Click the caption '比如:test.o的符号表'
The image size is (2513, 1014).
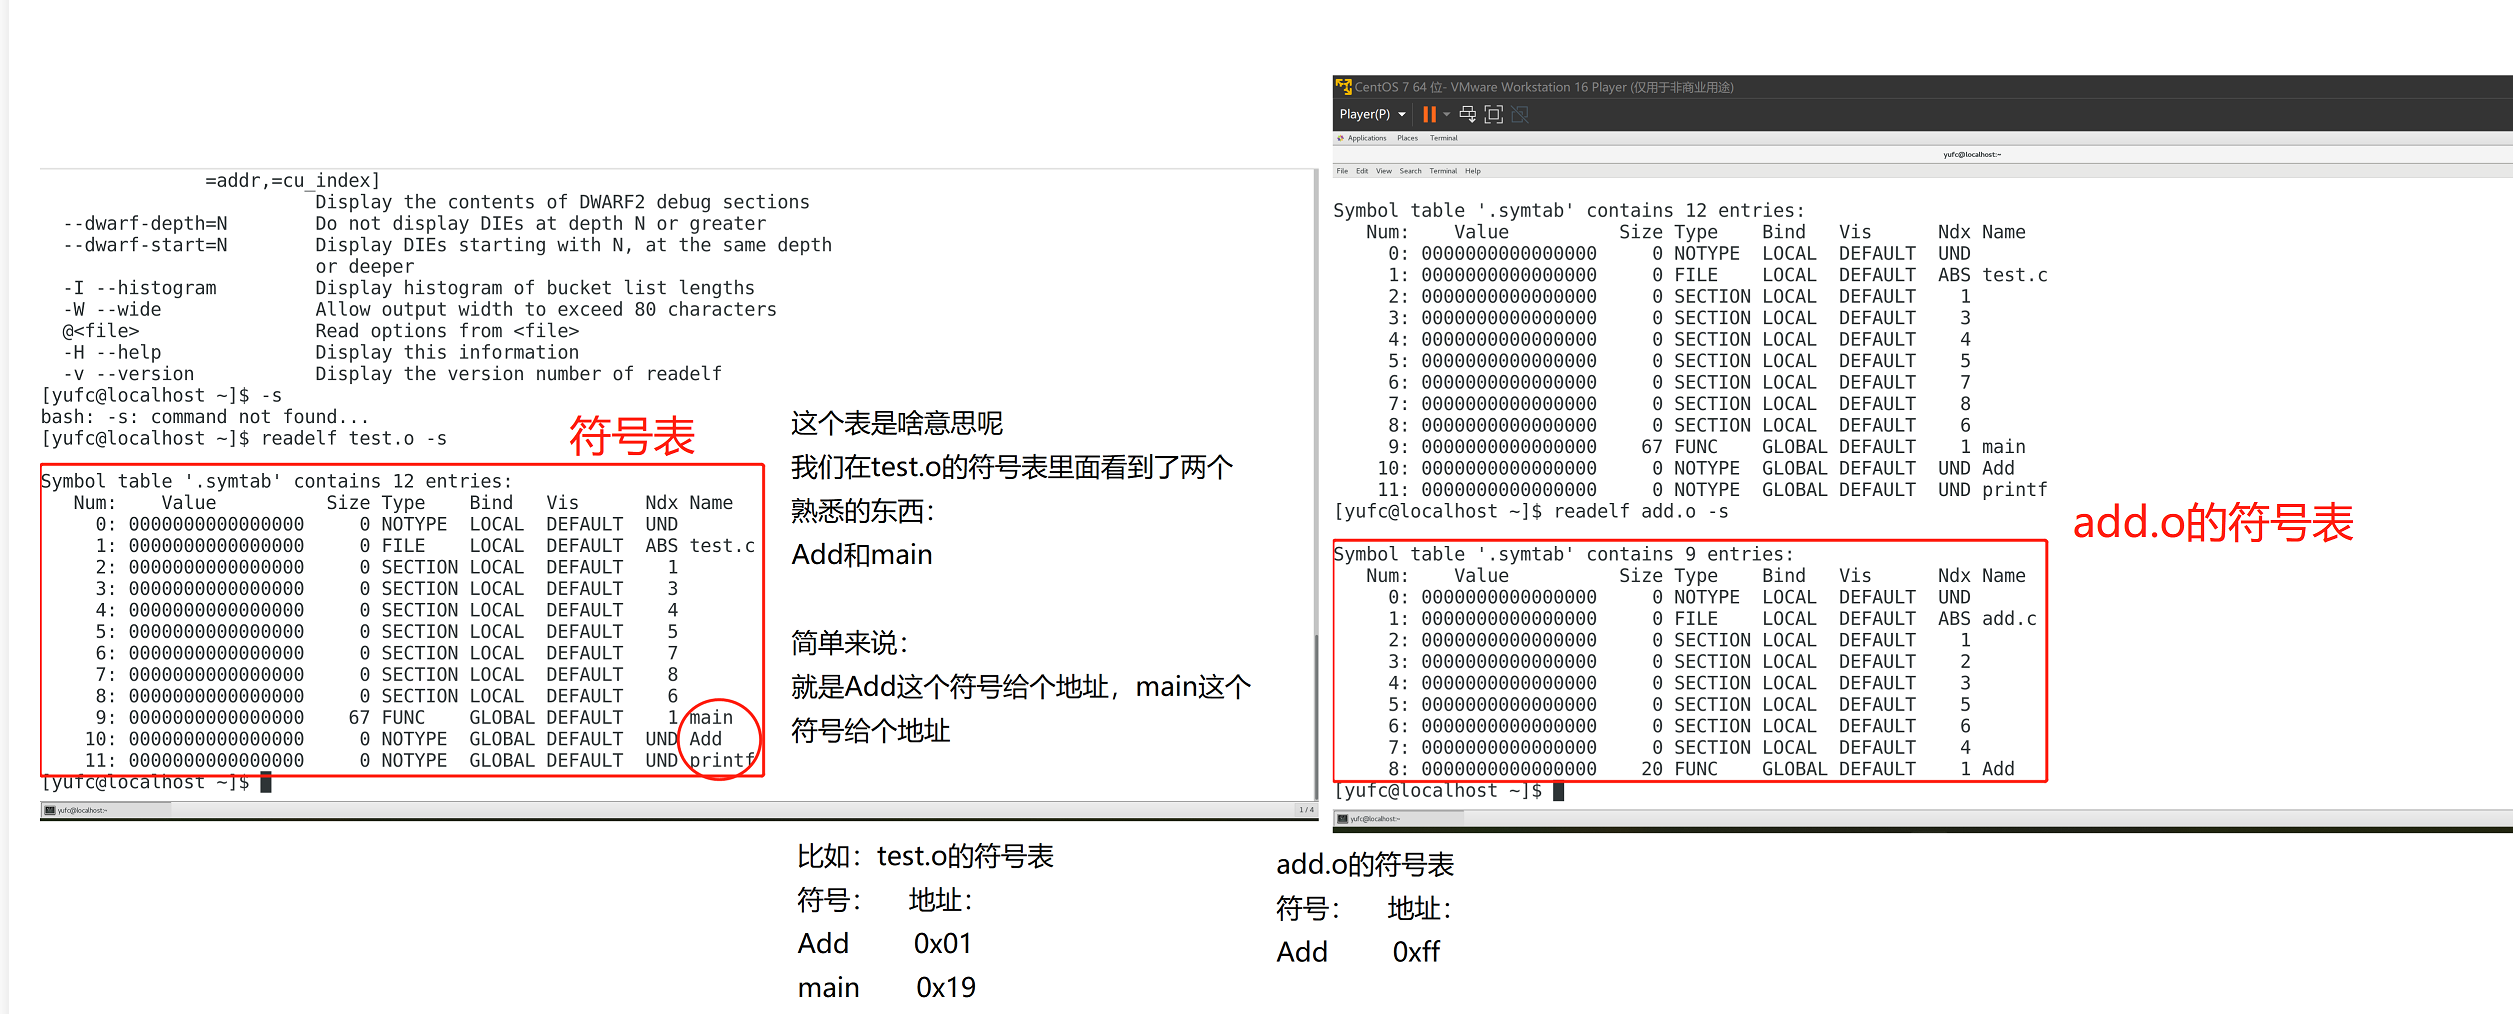coord(925,857)
